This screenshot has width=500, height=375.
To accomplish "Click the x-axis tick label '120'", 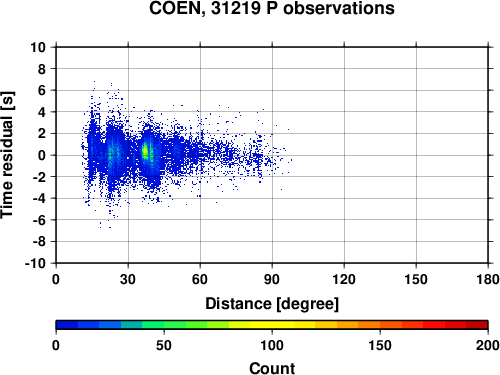I will (x=344, y=279).
